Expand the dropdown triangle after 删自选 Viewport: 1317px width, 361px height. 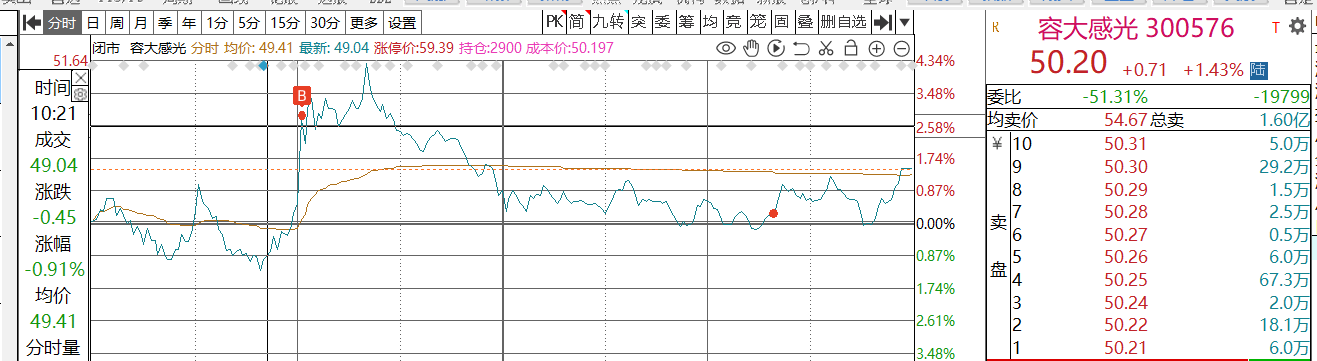(x=904, y=22)
